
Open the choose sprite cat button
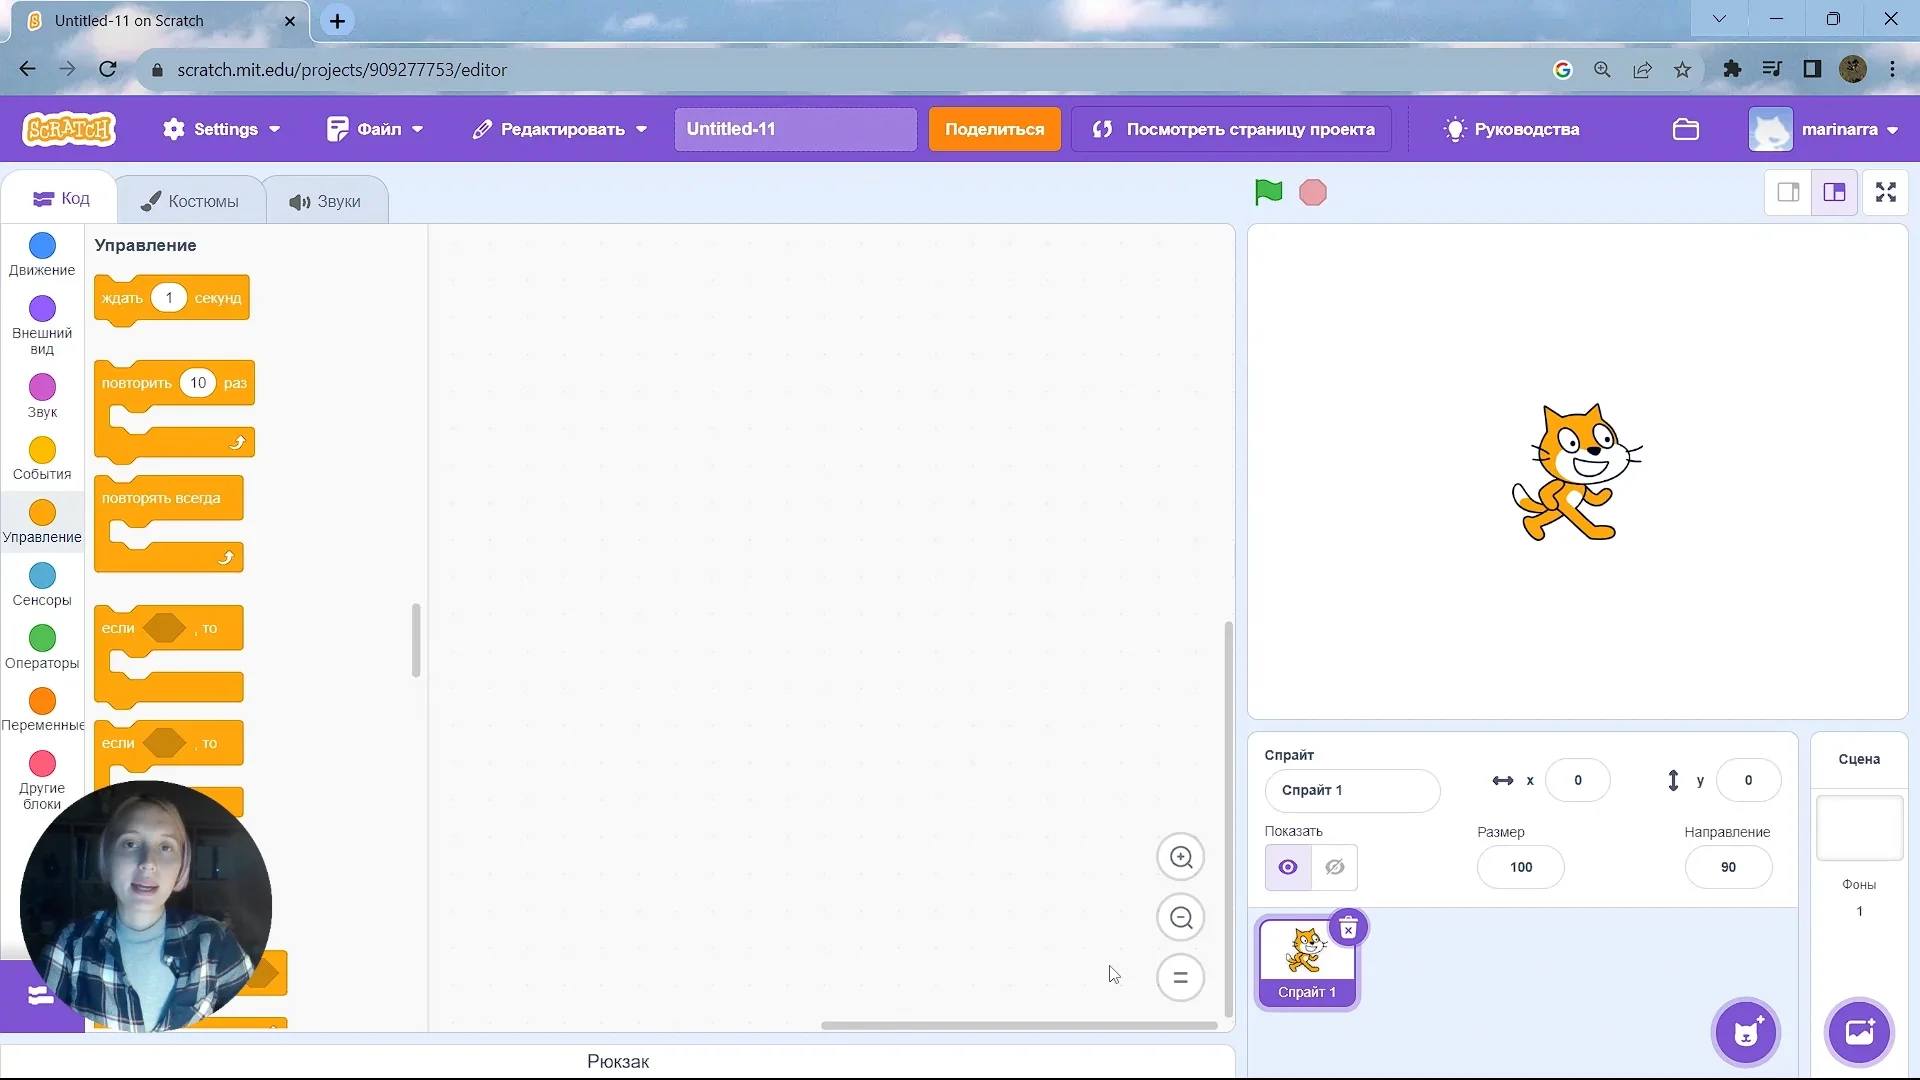(x=1746, y=1032)
